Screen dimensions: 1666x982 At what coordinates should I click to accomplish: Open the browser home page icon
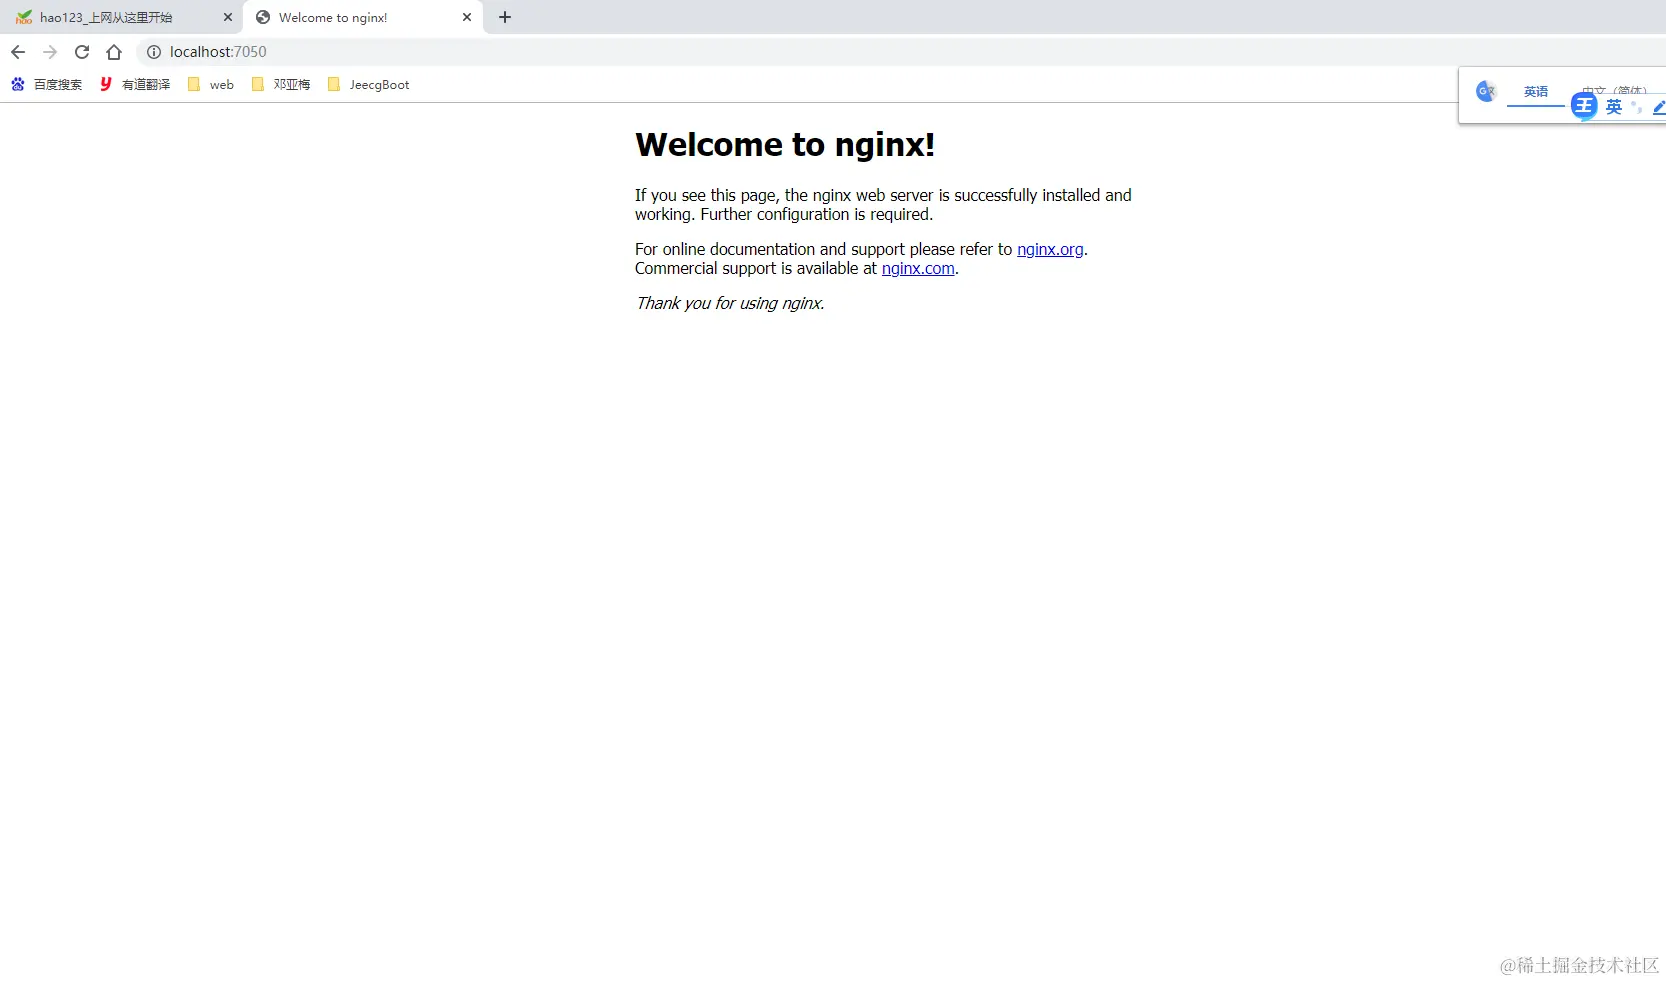(114, 52)
